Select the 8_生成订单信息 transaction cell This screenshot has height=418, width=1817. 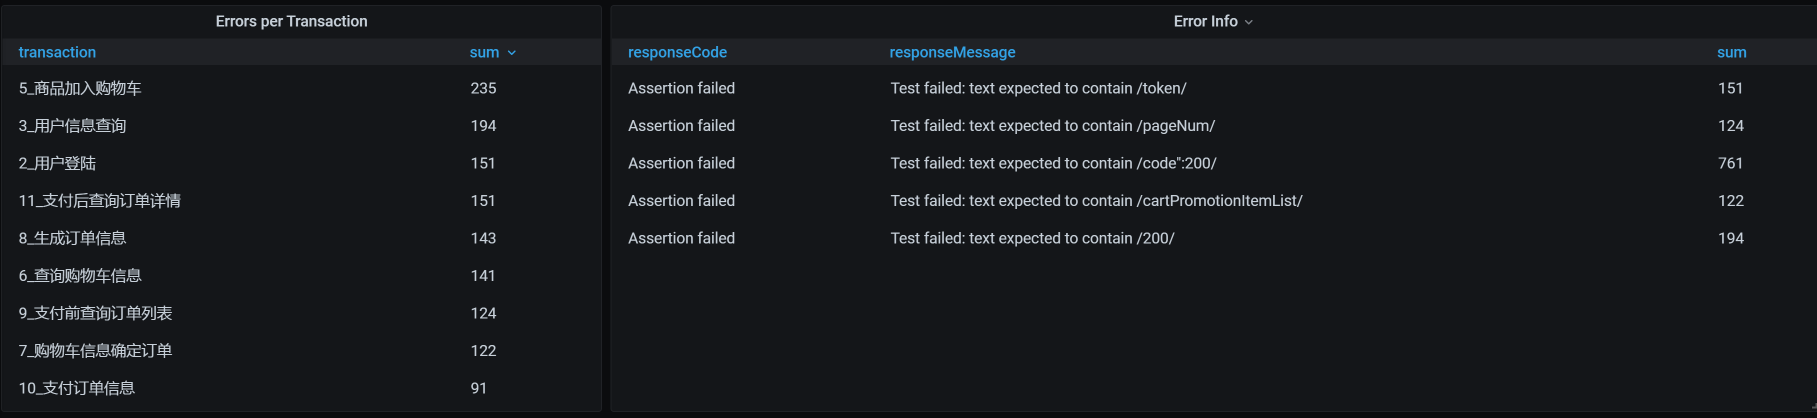click(72, 238)
